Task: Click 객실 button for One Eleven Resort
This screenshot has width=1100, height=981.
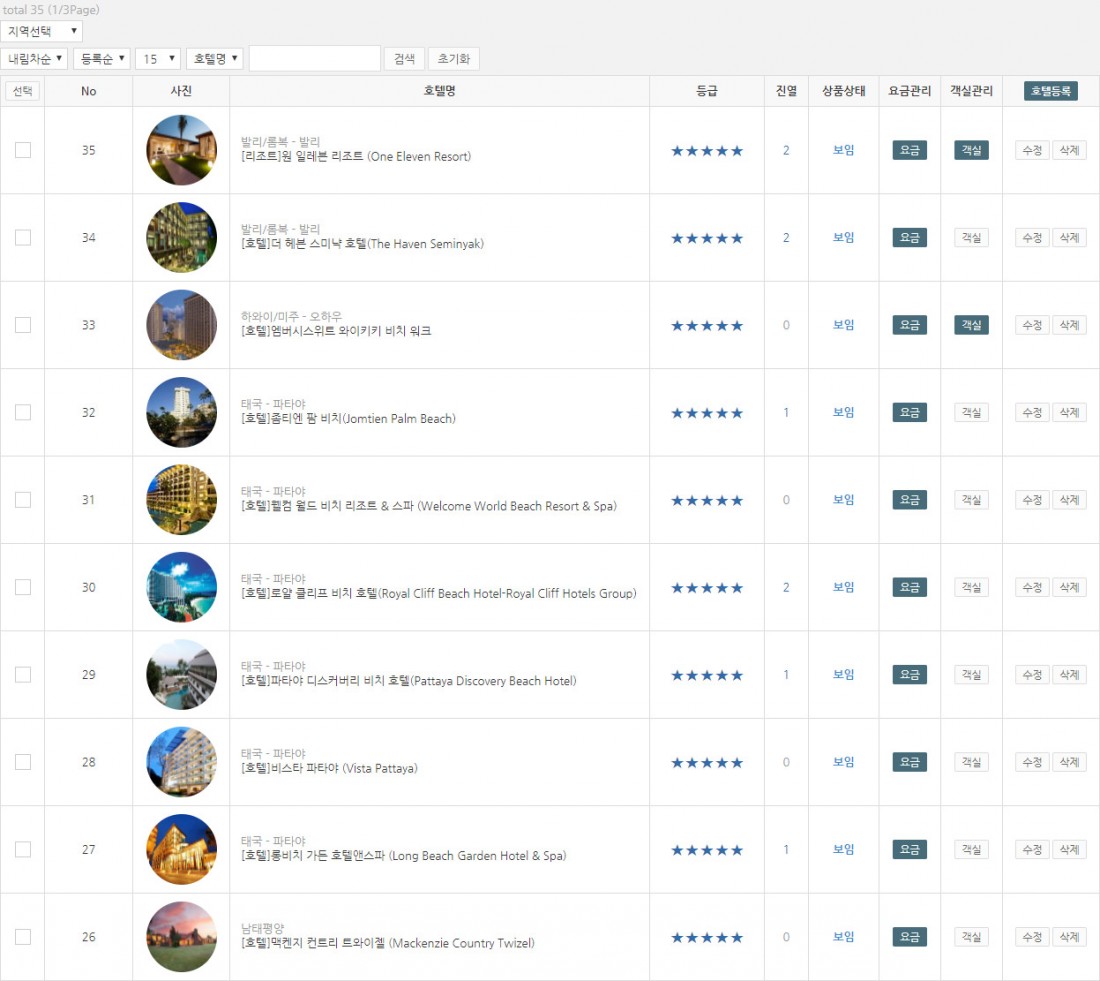Action: click(971, 150)
